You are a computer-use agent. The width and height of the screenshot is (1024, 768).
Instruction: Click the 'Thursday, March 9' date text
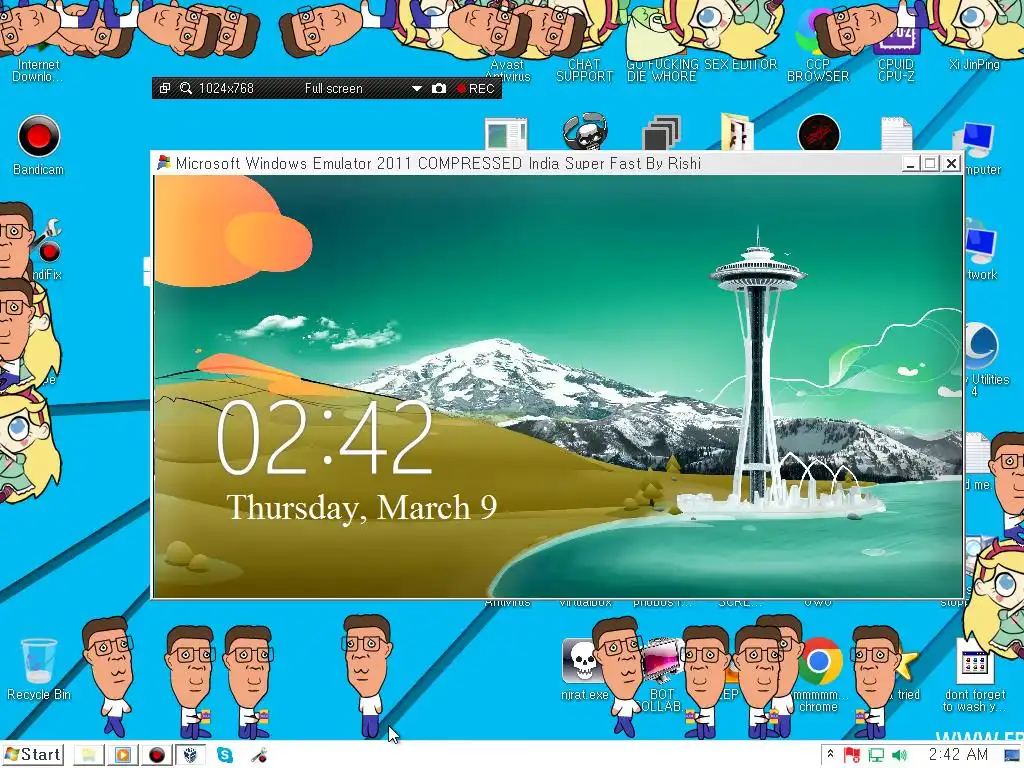coord(361,507)
